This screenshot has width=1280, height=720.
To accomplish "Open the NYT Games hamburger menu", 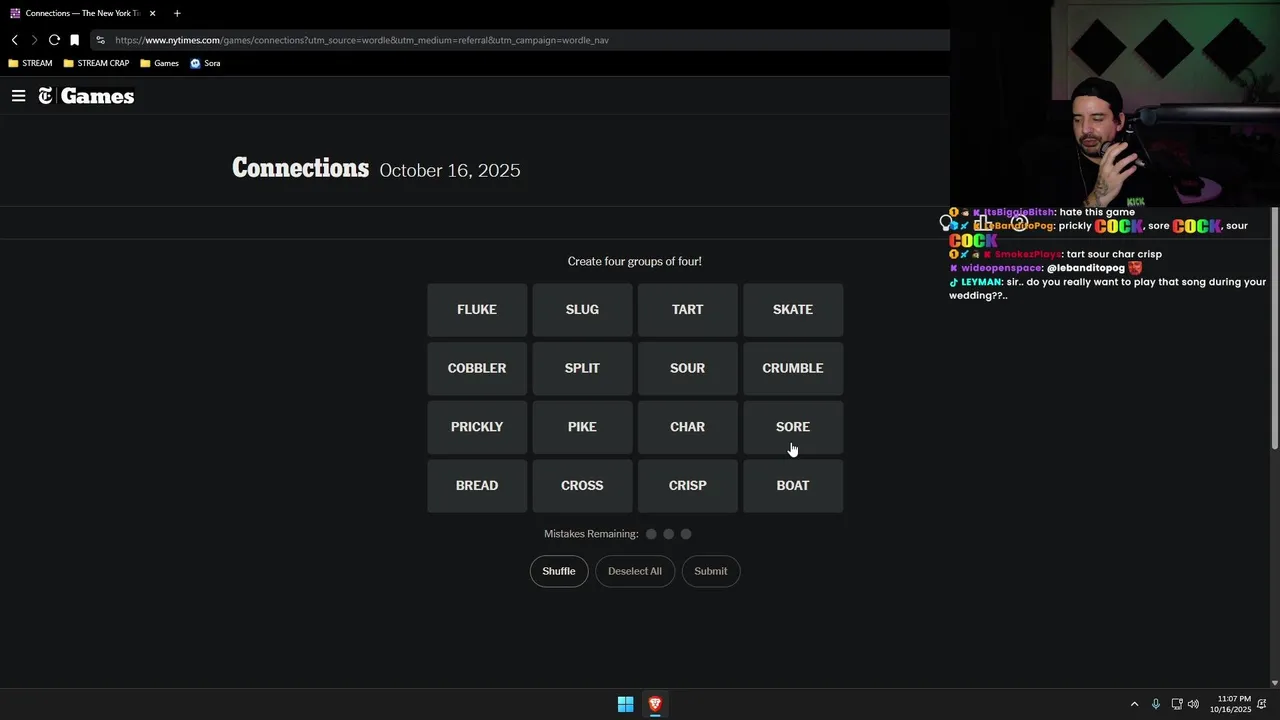I will 19,96.
